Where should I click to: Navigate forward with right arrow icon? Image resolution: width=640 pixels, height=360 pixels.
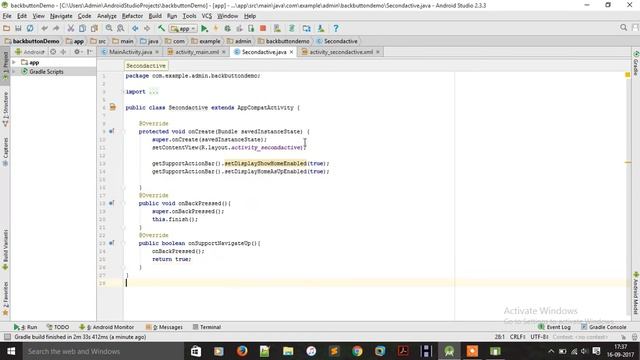147,29
